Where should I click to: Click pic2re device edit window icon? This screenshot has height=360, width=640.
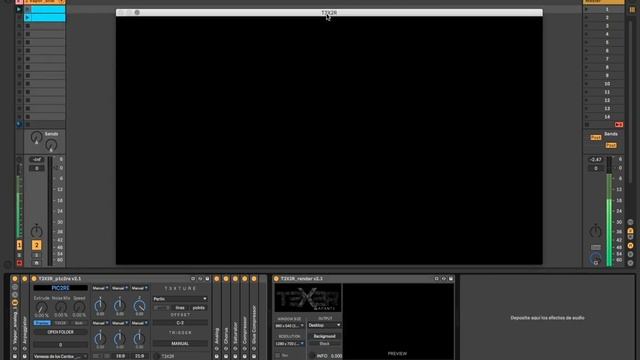point(193,279)
